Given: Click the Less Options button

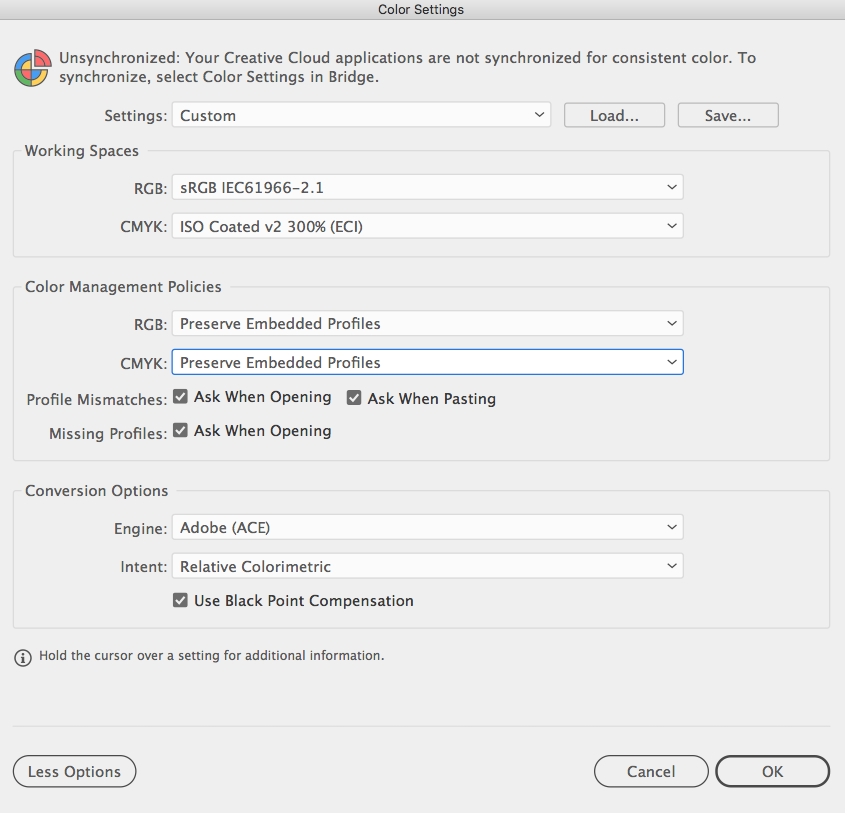Looking at the screenshot, I should click(x=74, y=772).
